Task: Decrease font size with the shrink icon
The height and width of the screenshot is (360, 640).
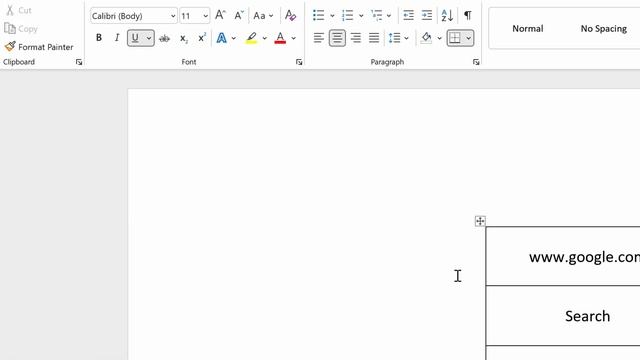Action: pyautogui.click(x=239, y=16)
